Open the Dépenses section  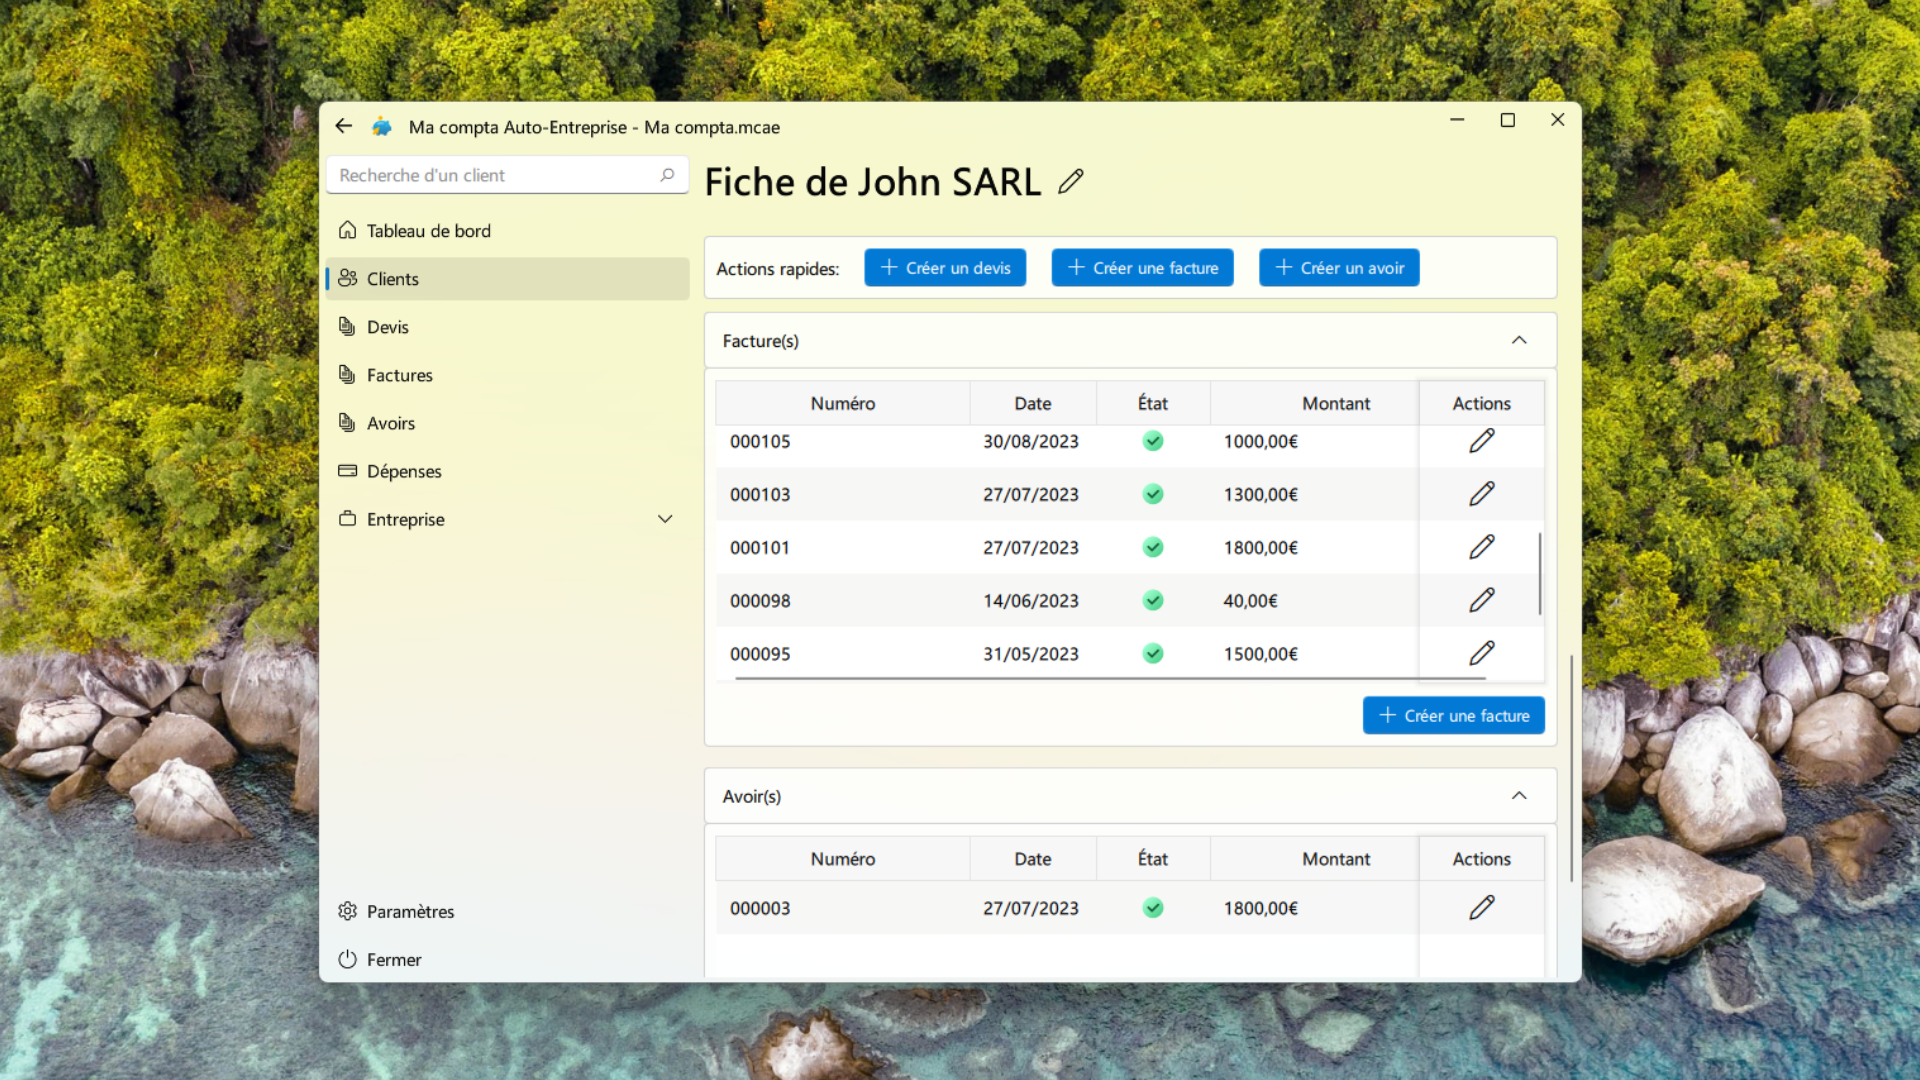click(x=404, y=470)
